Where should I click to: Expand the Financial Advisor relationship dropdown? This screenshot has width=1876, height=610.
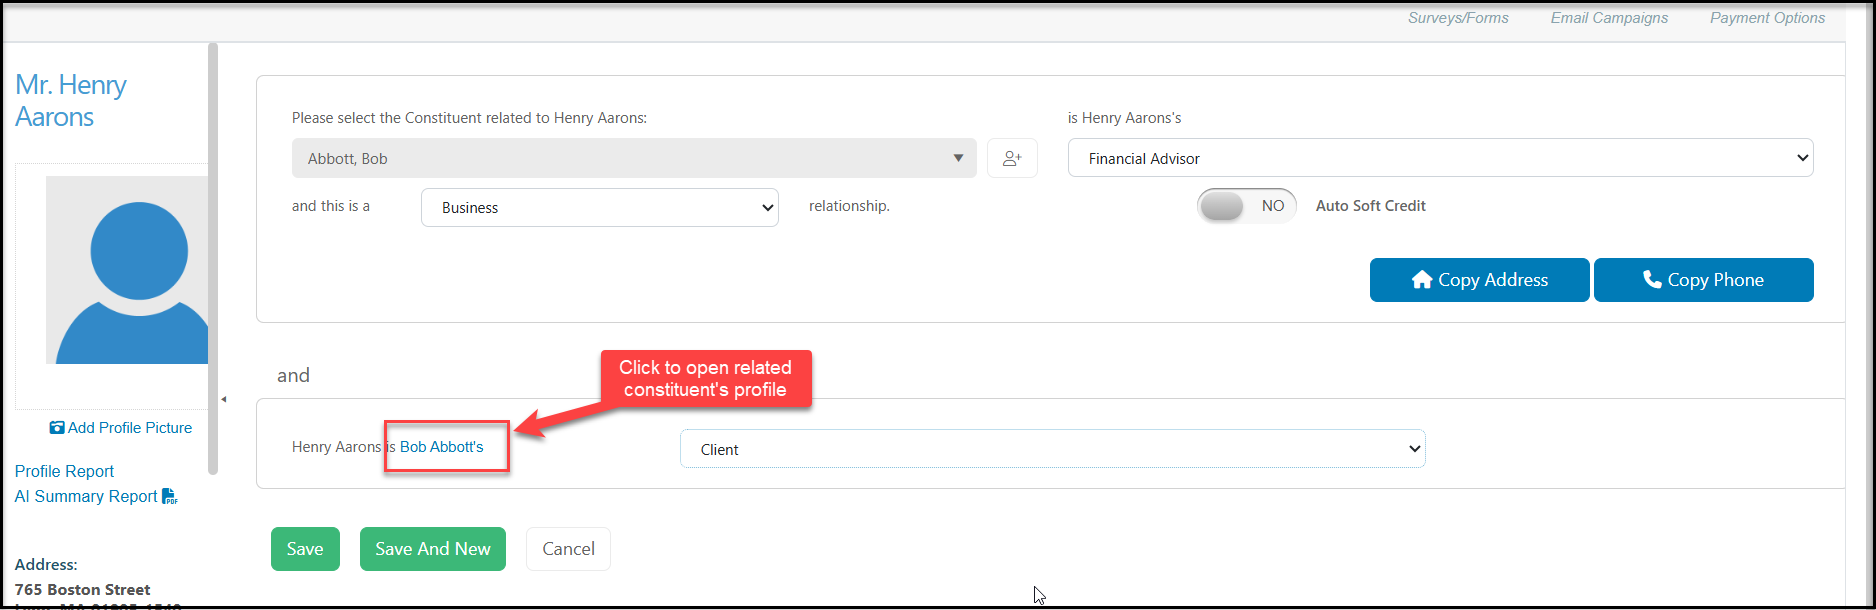[1440, 158]
